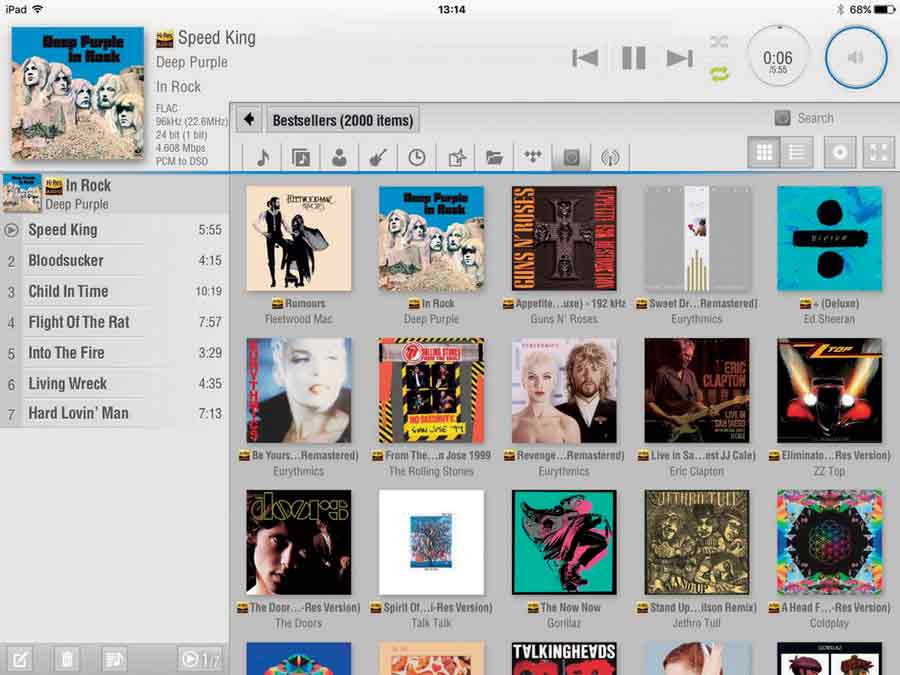
Task: Open Gorillaz The Now Now album
Action: (564, 542)
